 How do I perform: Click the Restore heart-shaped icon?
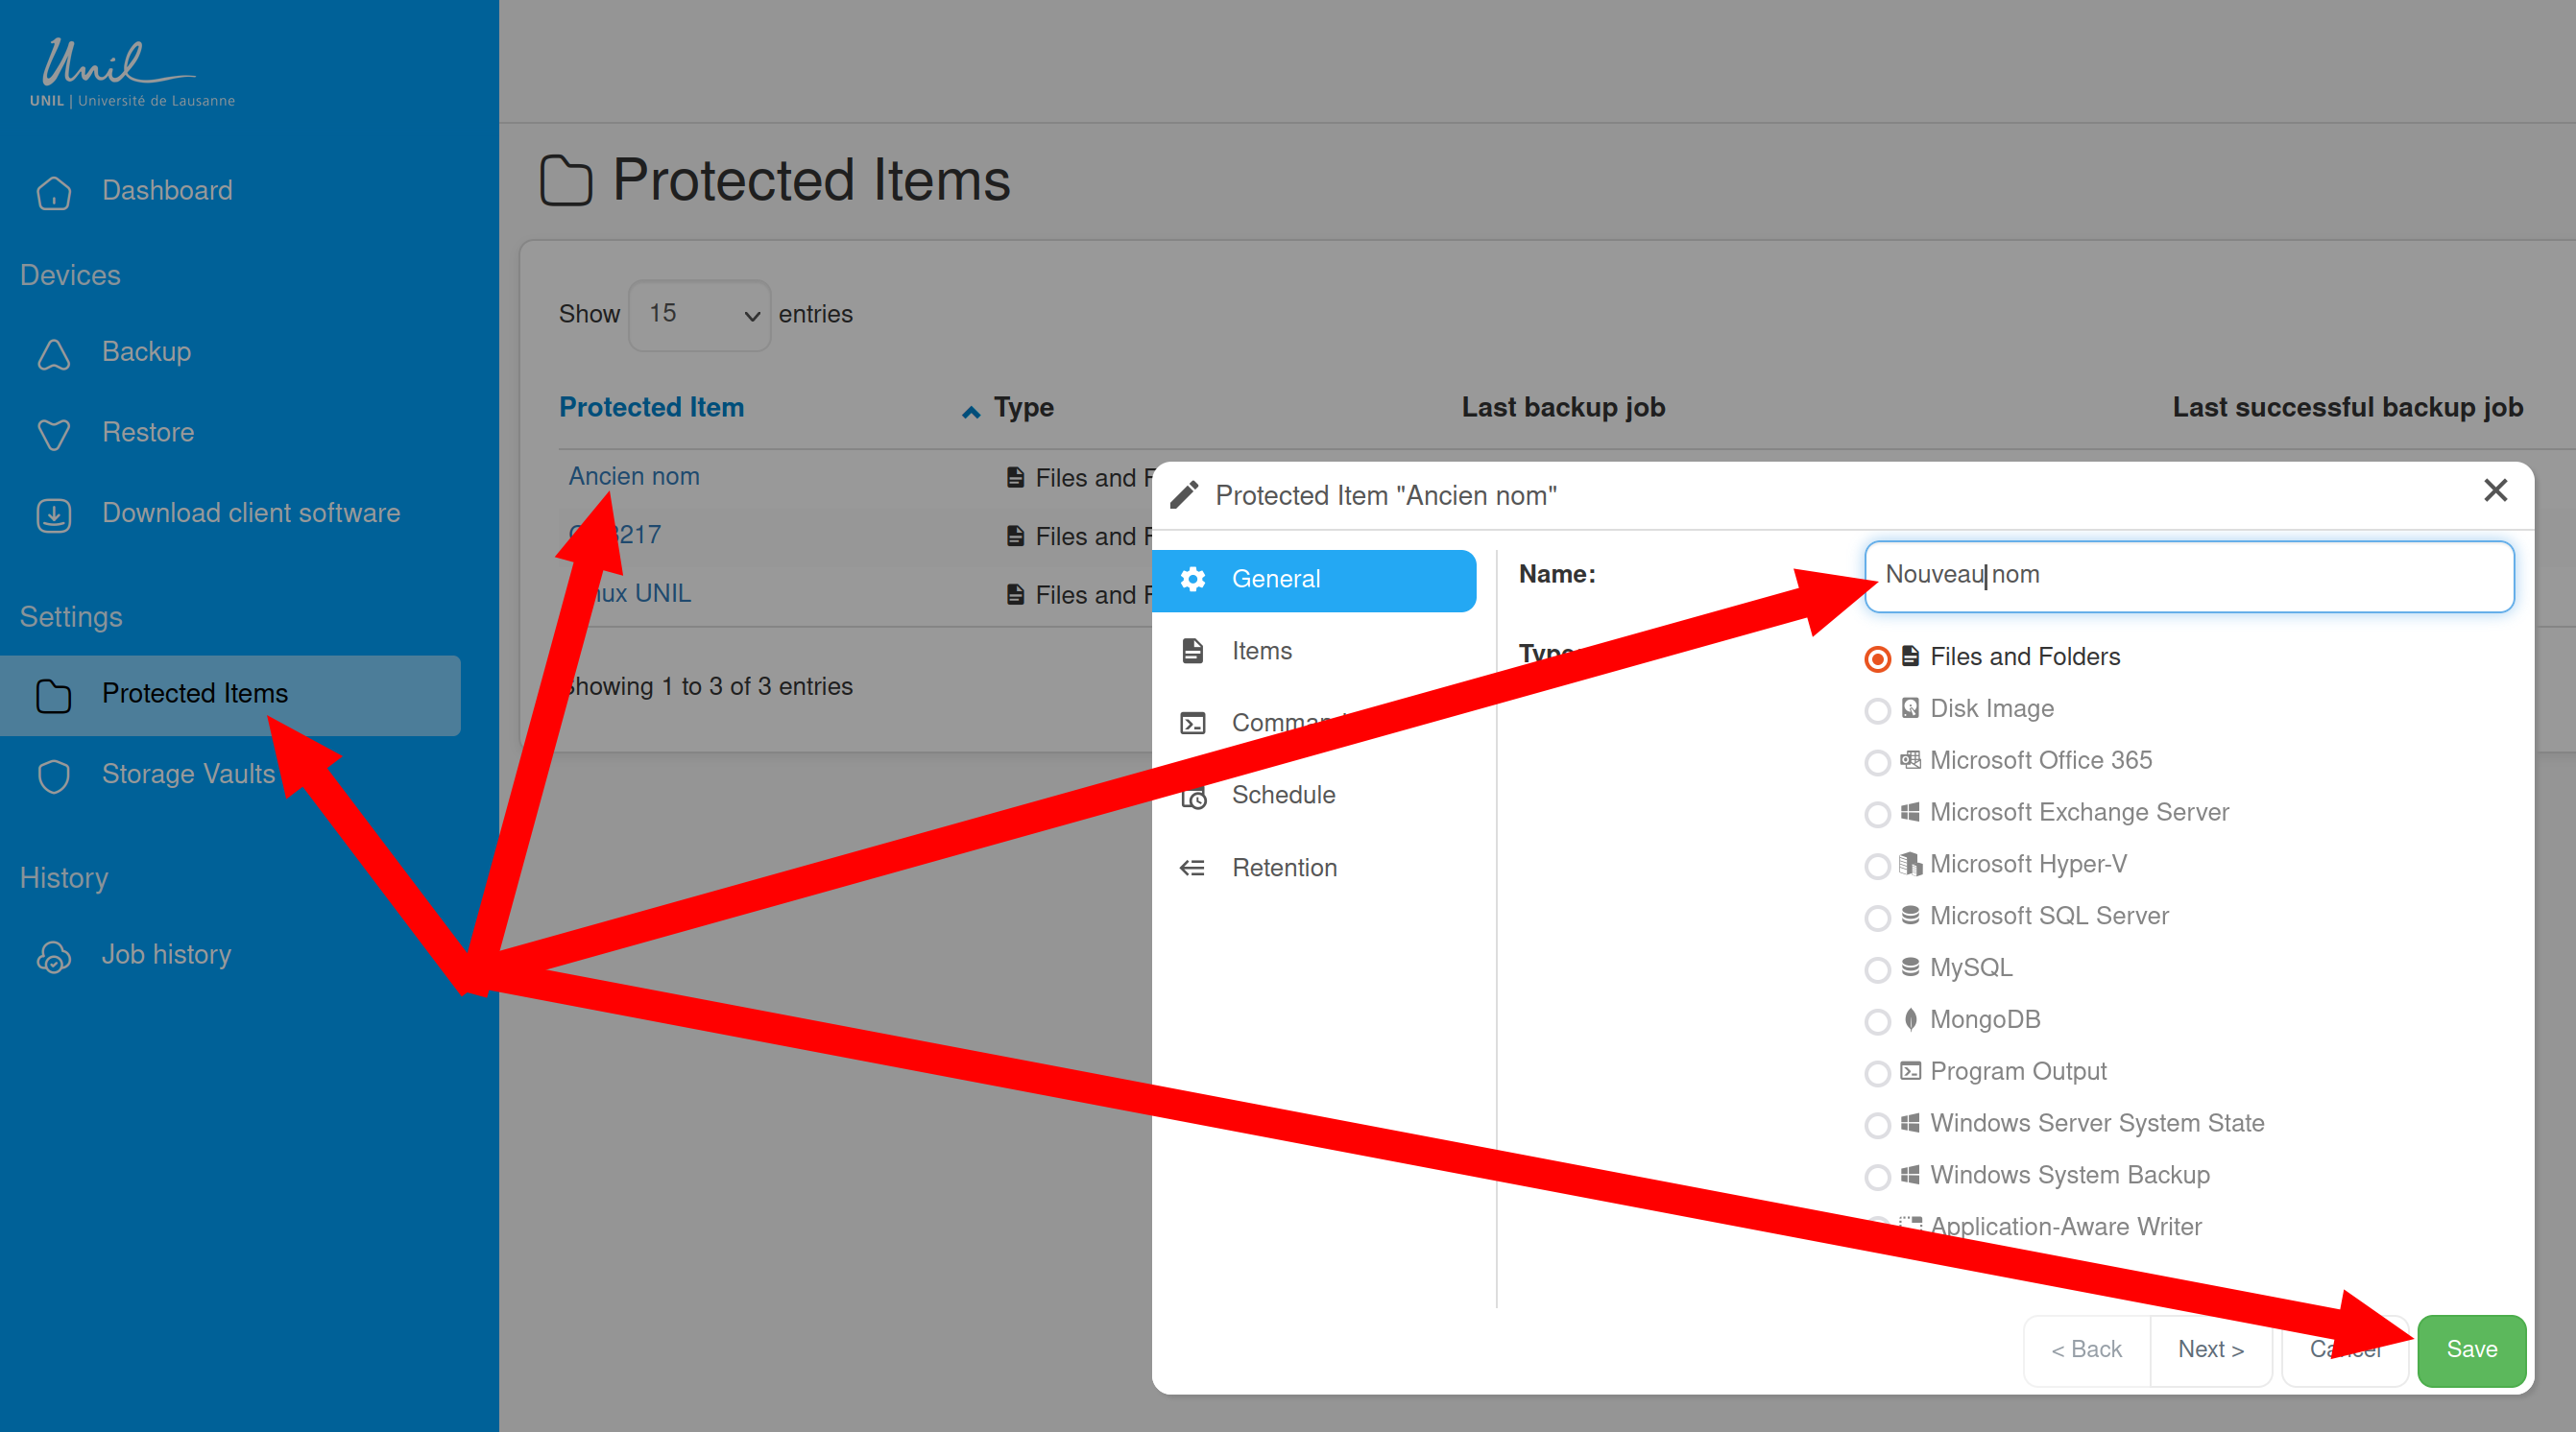pyautogui.click(x=53, y=434)
